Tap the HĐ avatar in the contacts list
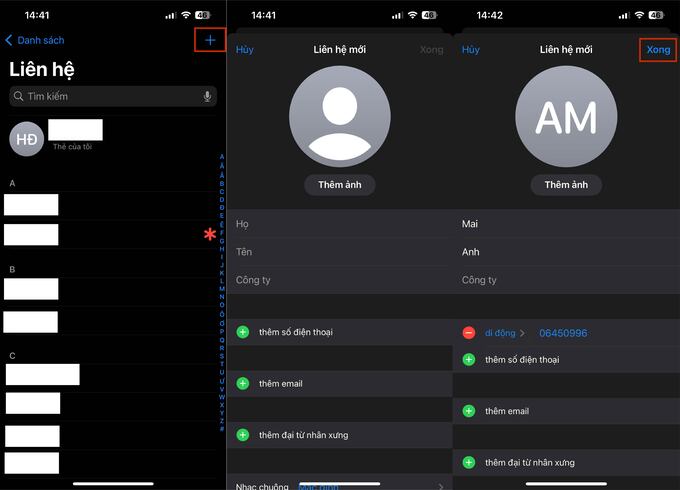 (26, 139)
